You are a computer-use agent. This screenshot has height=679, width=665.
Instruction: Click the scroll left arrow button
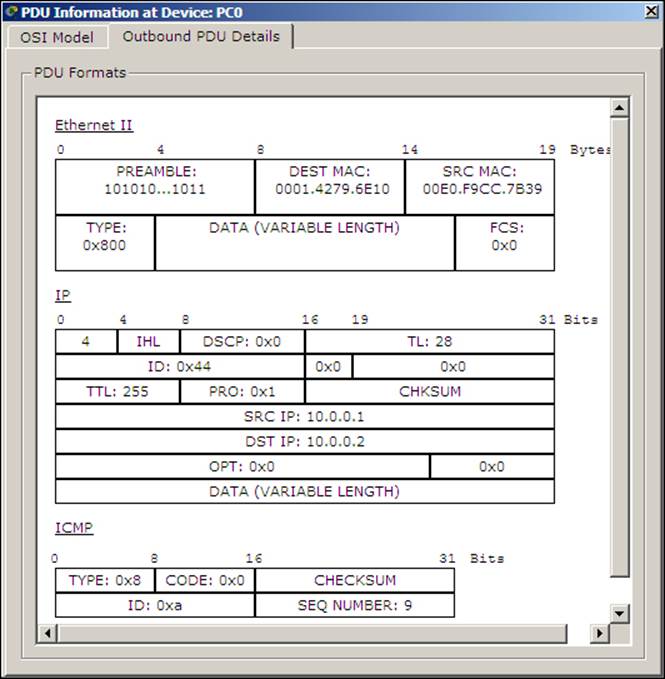tap(47, 633)
